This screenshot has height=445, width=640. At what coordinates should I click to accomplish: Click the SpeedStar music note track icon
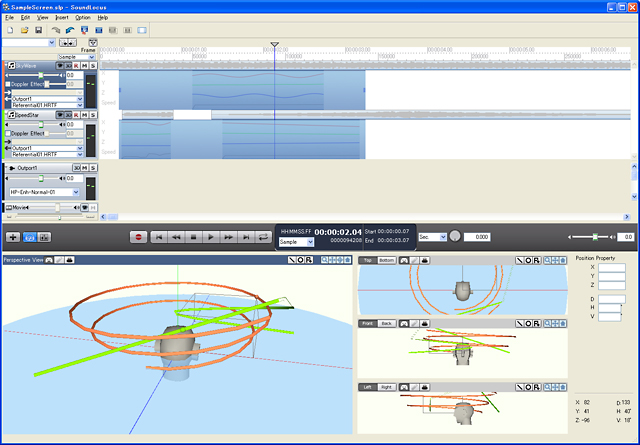pos(12,115)
